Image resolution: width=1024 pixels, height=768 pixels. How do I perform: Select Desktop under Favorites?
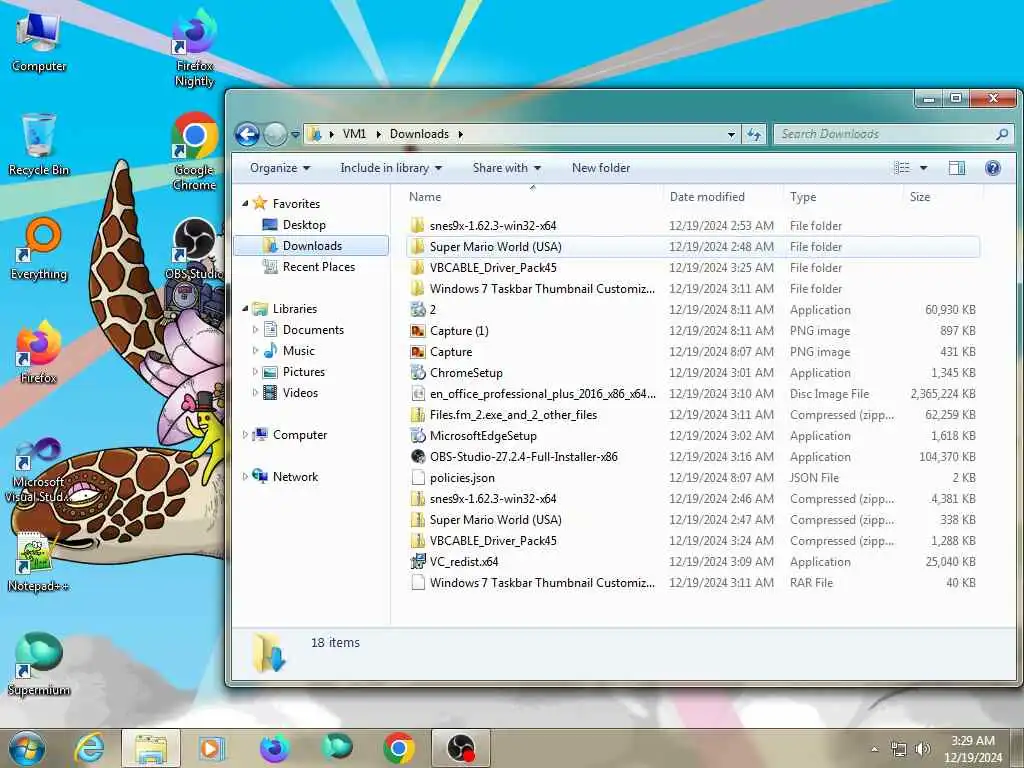(304, 225)
